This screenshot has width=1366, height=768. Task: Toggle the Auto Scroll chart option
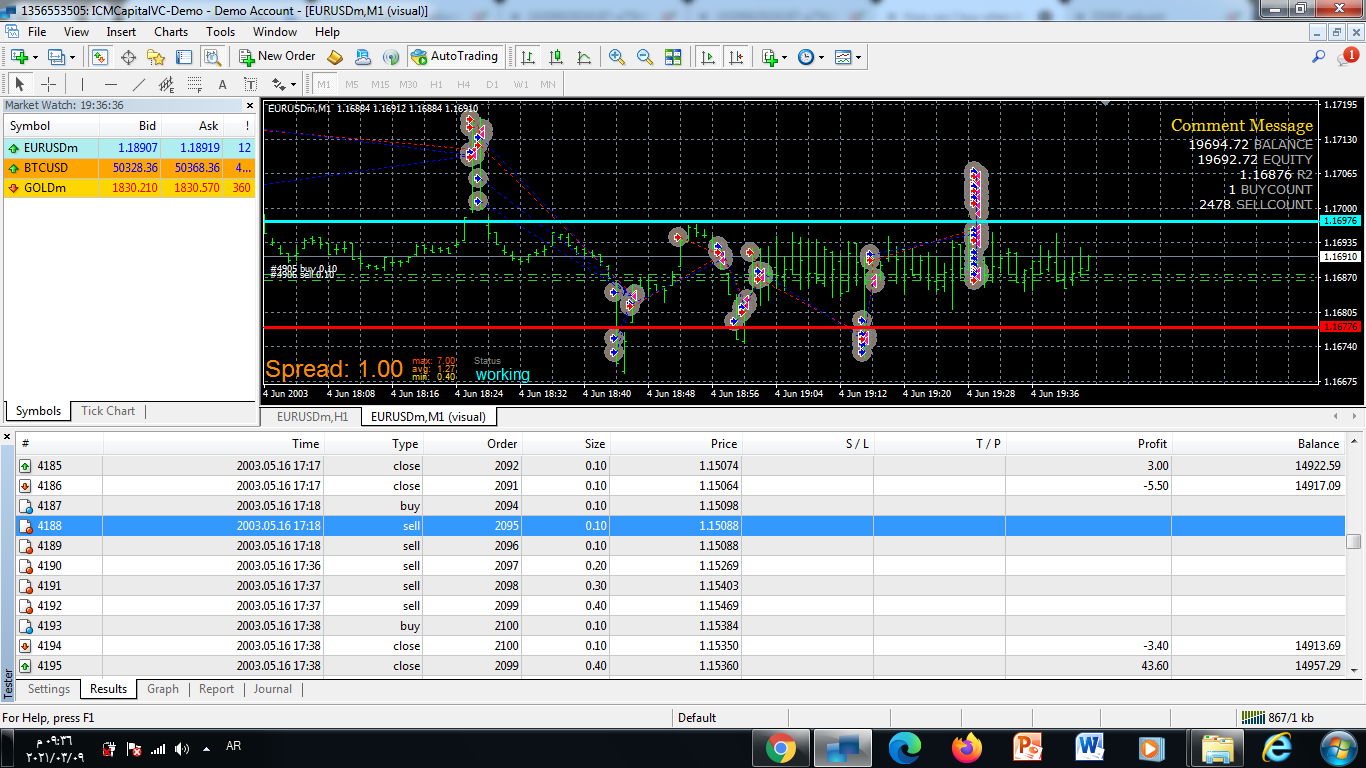[x=709, y=57]
